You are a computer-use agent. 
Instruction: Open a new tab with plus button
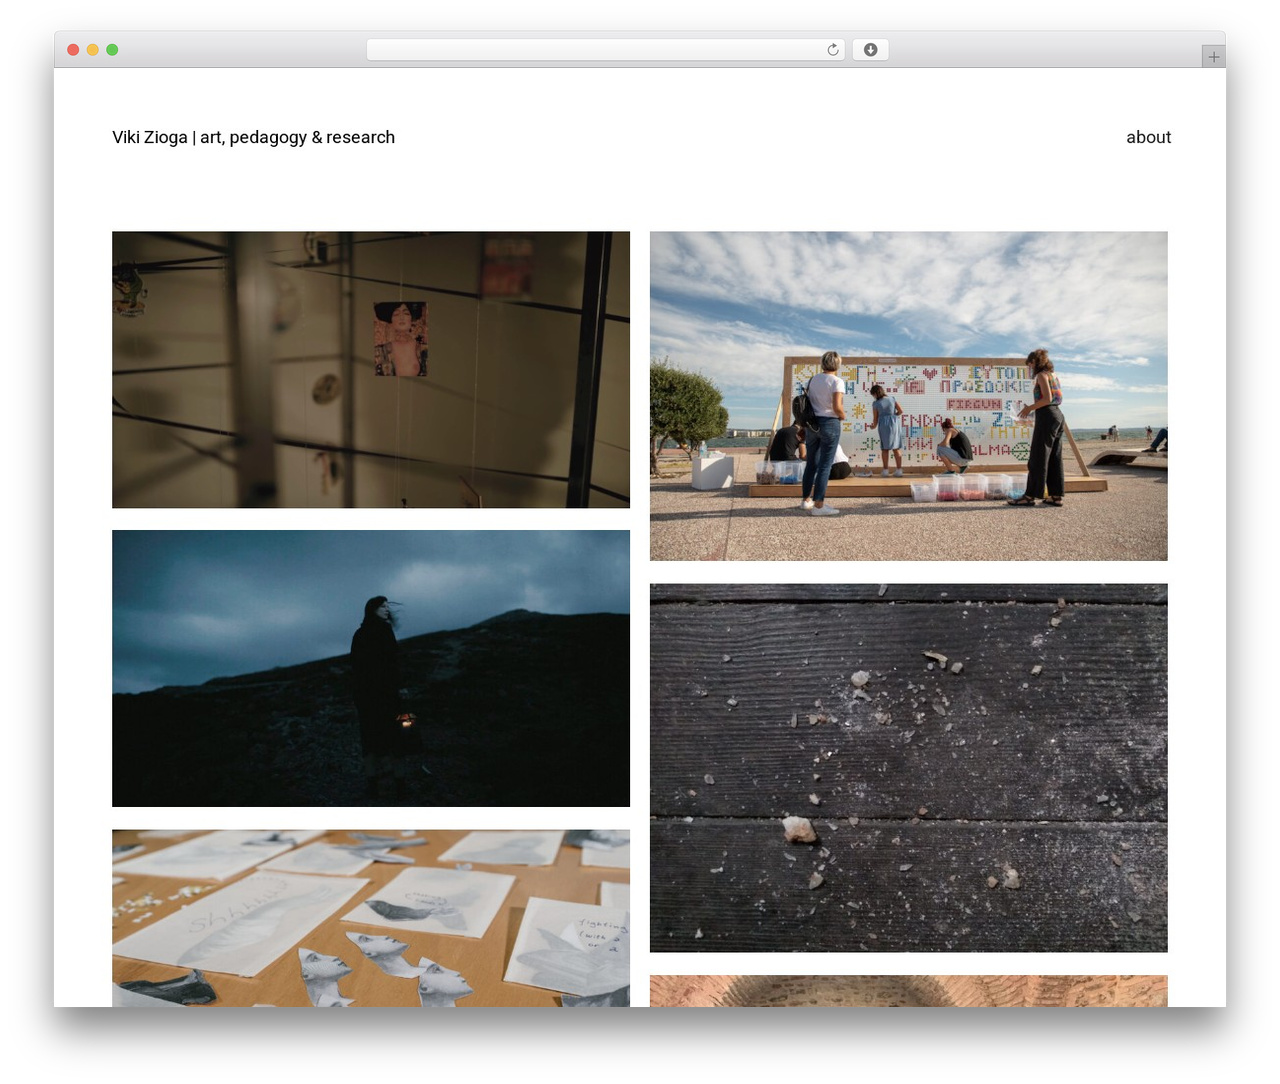click(x=1213, y=57)
